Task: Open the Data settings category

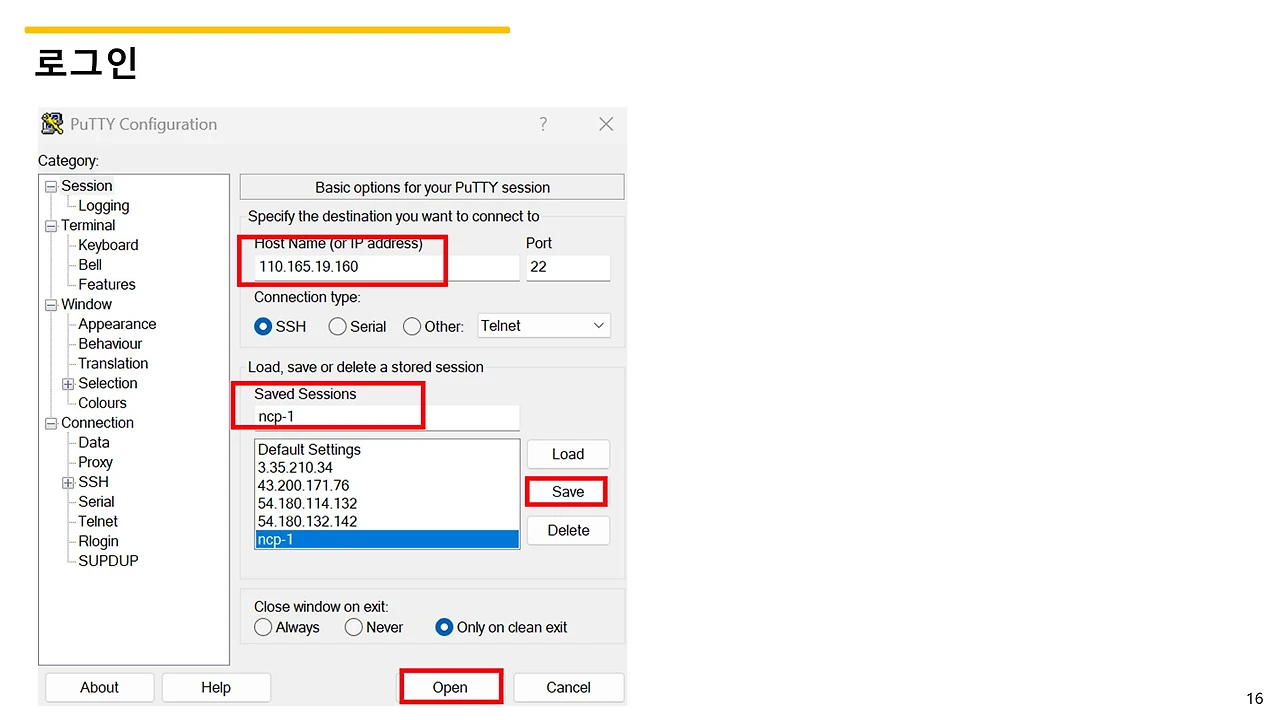Action: click(x=94, y=443)
